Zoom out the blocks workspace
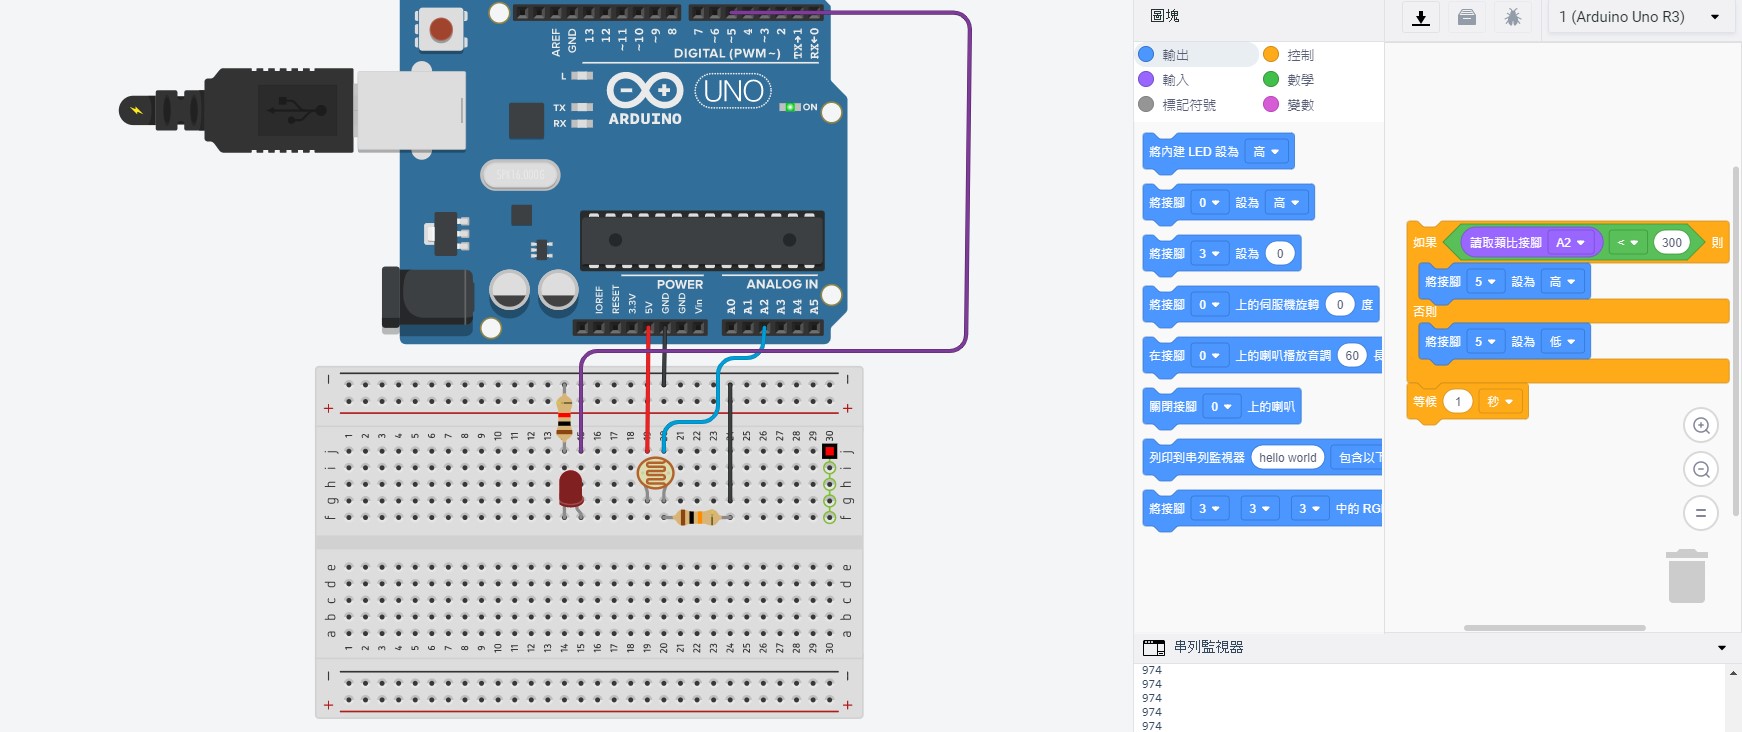 [1700, 470]
